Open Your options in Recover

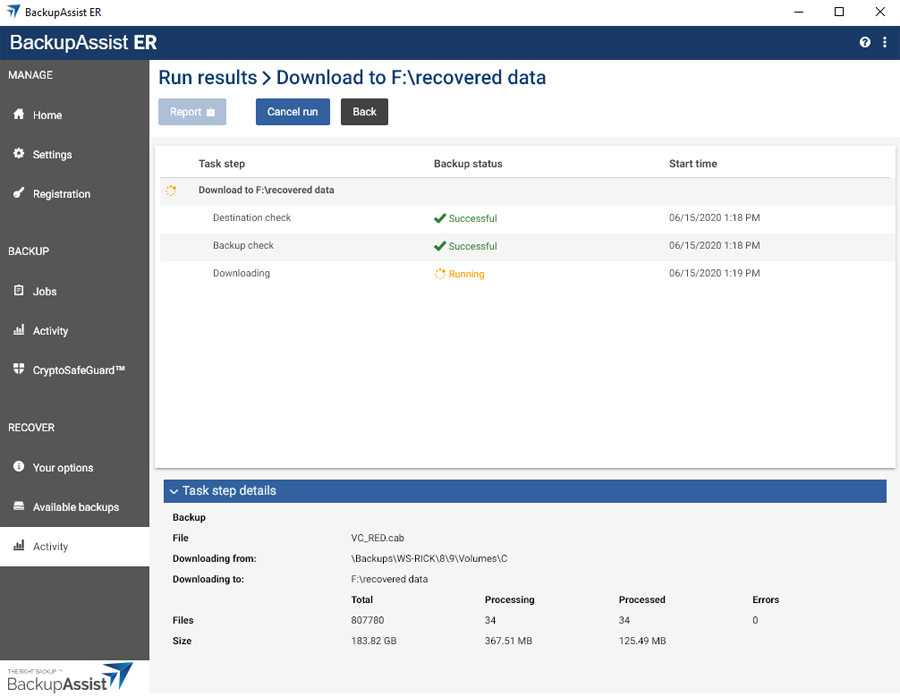click(x=75, y=467)
